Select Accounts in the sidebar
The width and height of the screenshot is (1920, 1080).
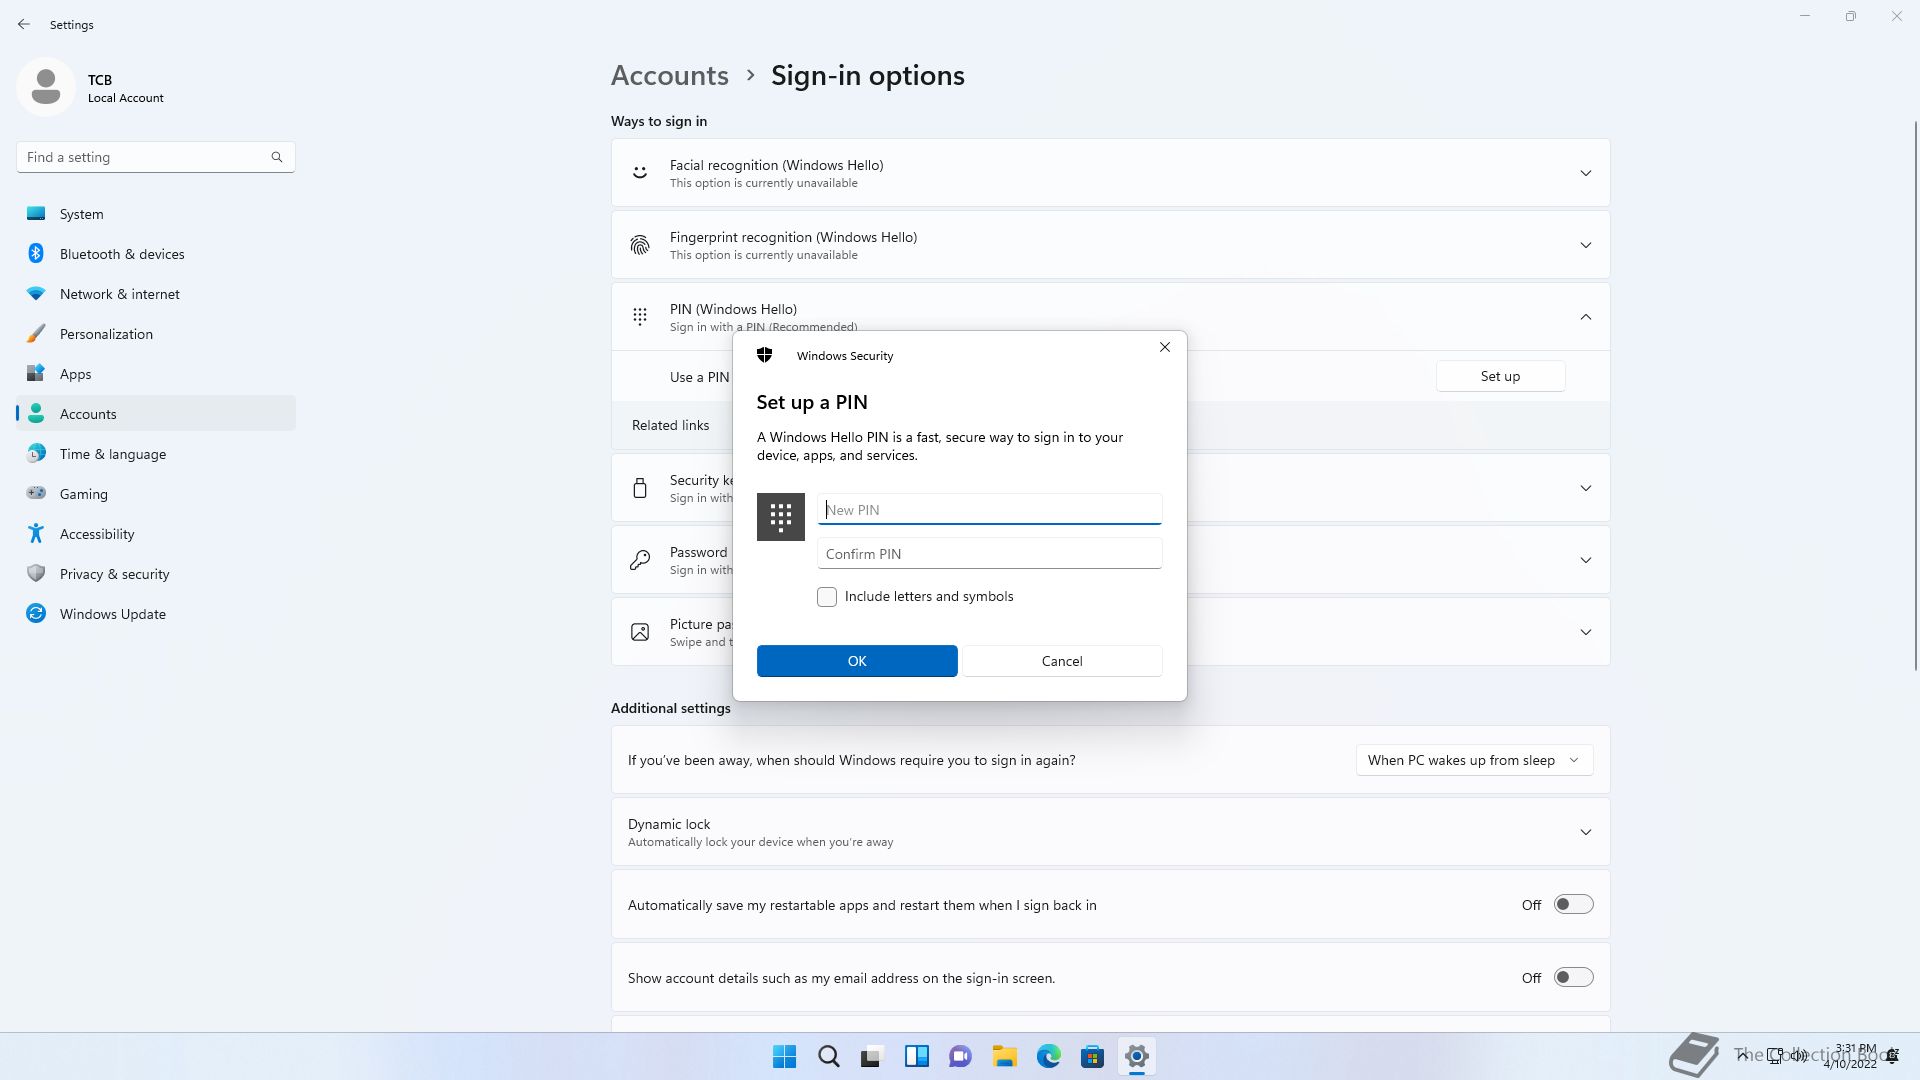click(156, 414)
